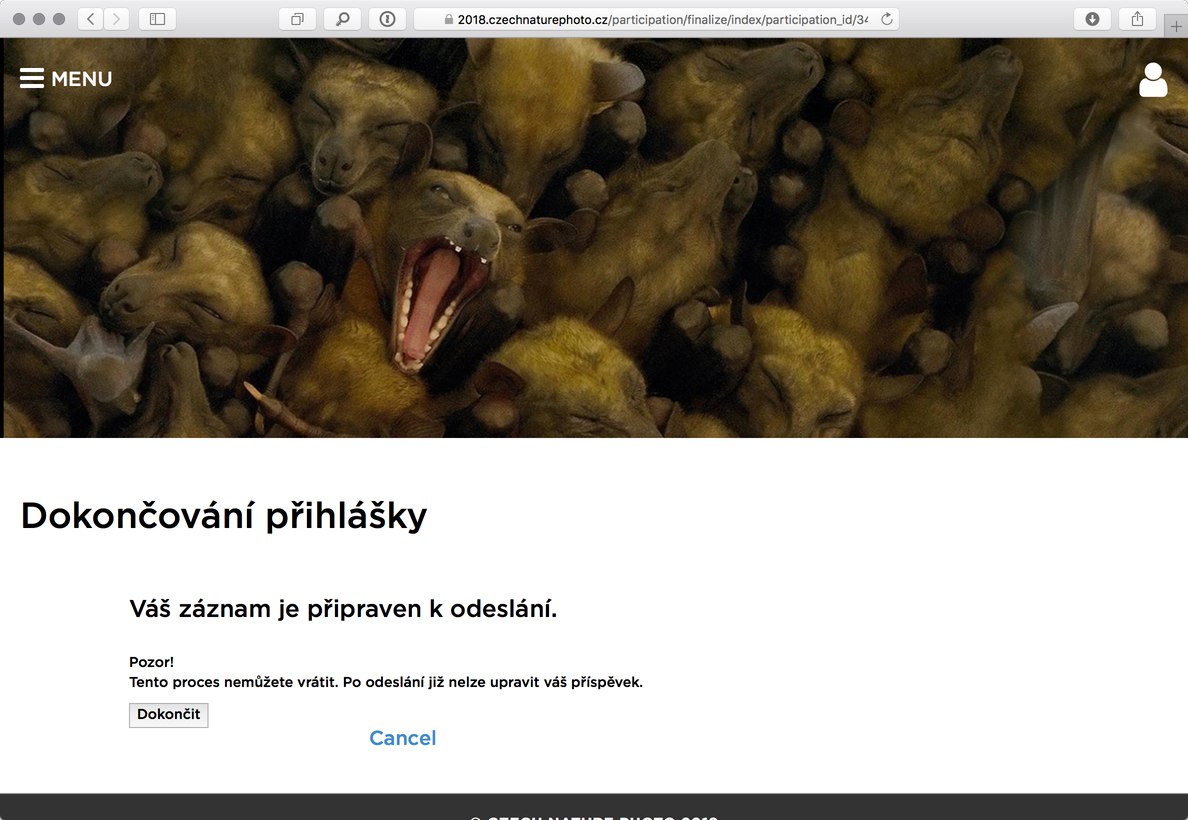
Task: Open the tab overview button in toolbar
Action: click(297, 19)
